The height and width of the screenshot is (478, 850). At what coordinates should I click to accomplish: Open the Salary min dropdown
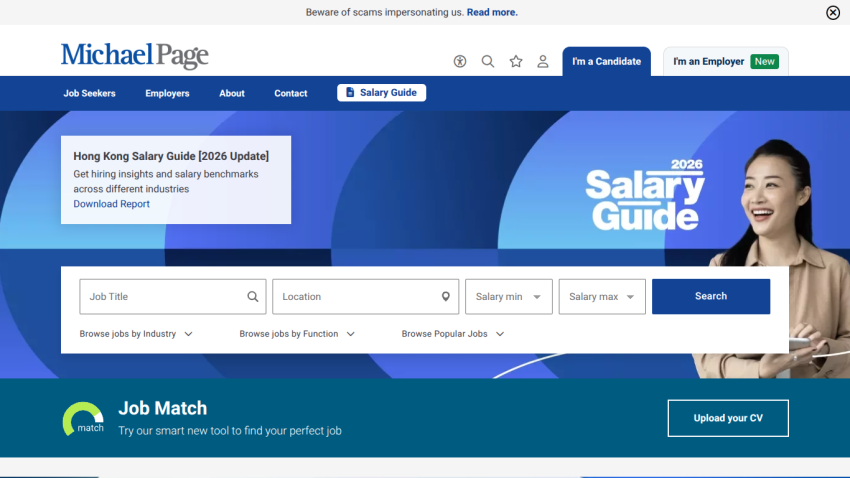pyautogui.click(x=508, y=296)
